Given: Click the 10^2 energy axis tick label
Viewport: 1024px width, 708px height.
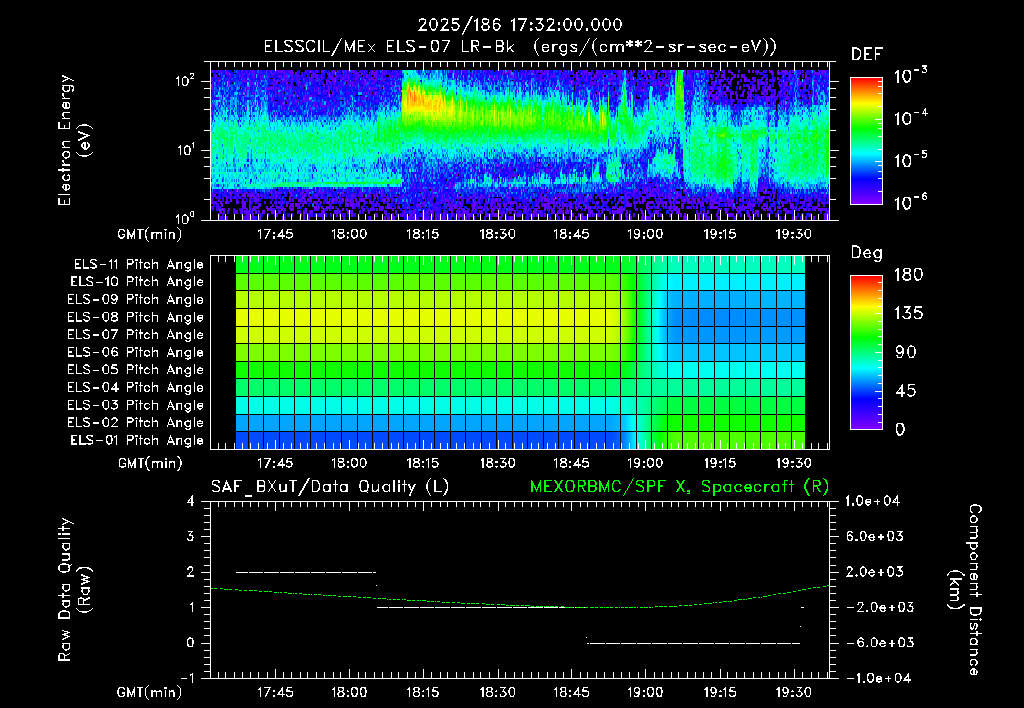Looking at the screenshot, I should pos(185,81).
